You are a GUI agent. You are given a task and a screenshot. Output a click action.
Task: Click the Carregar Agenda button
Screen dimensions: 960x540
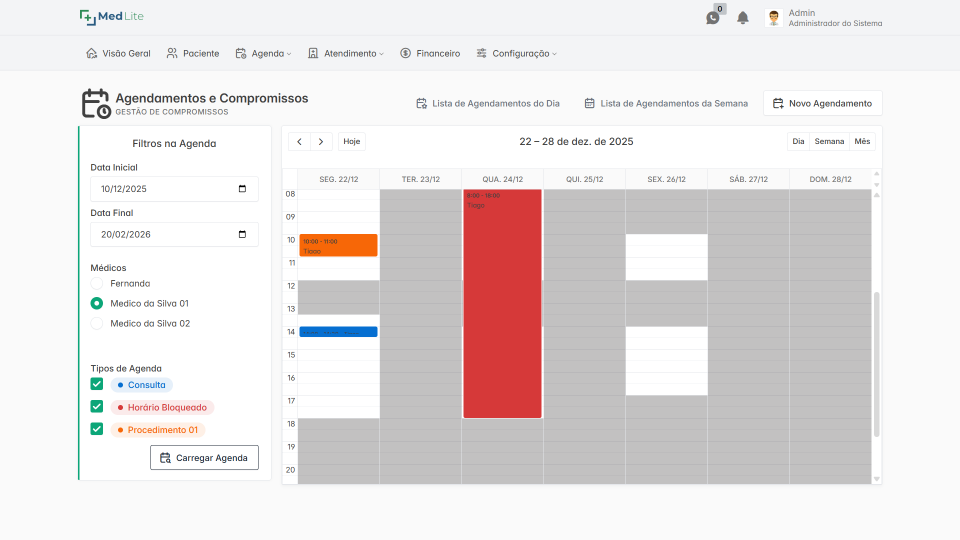point(204,457)
